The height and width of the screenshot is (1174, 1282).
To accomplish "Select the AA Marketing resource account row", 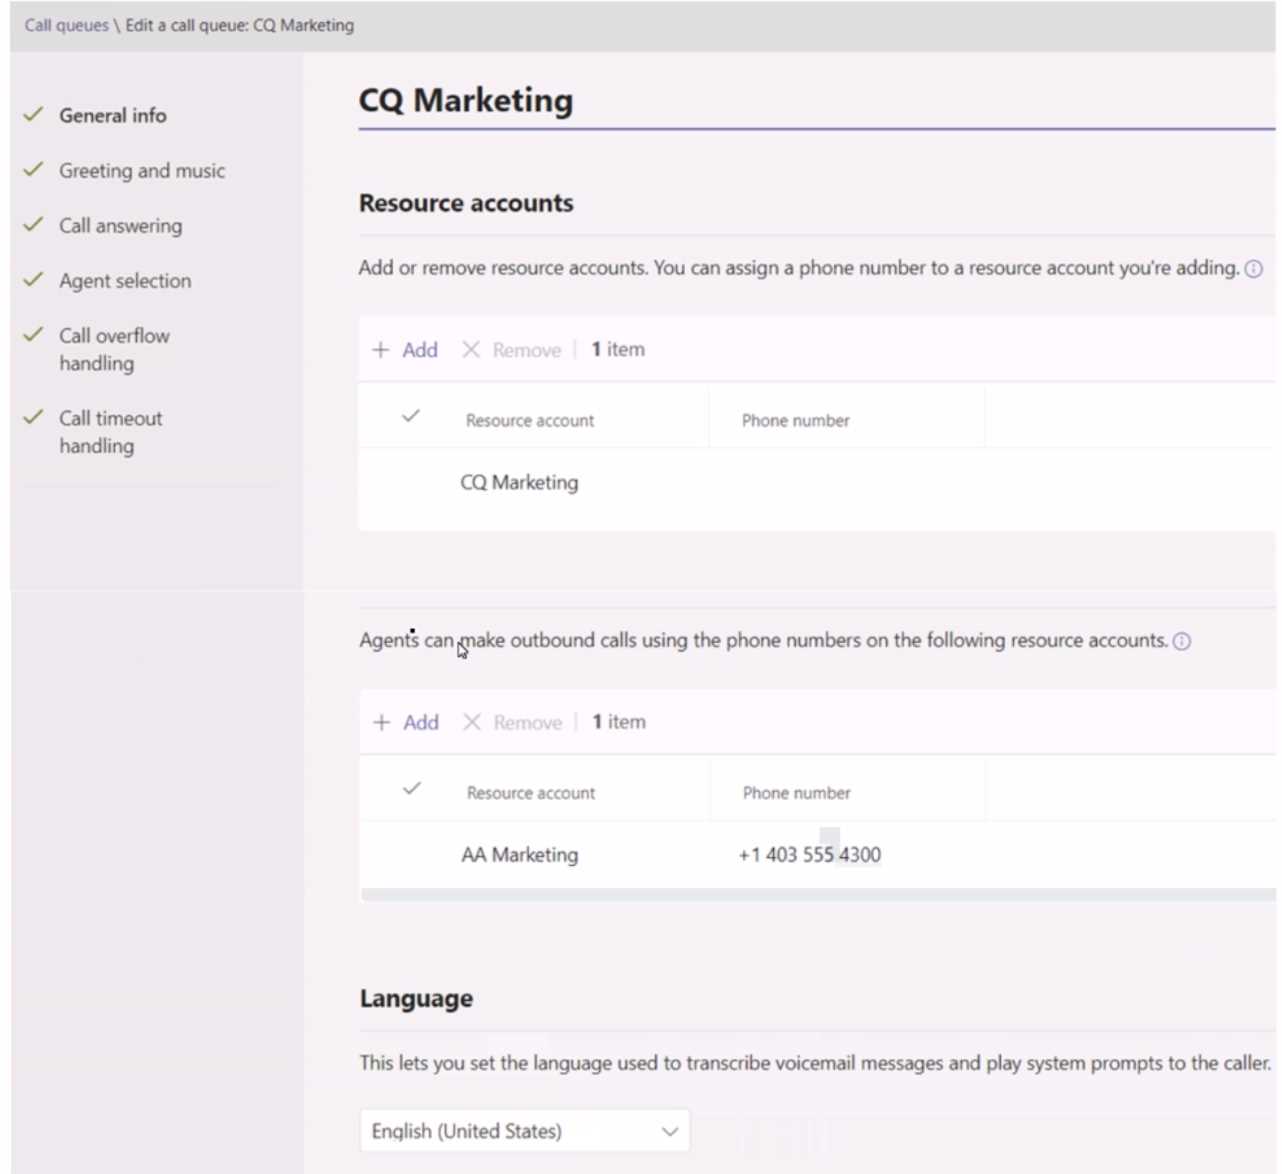I will tap(519, 855).
